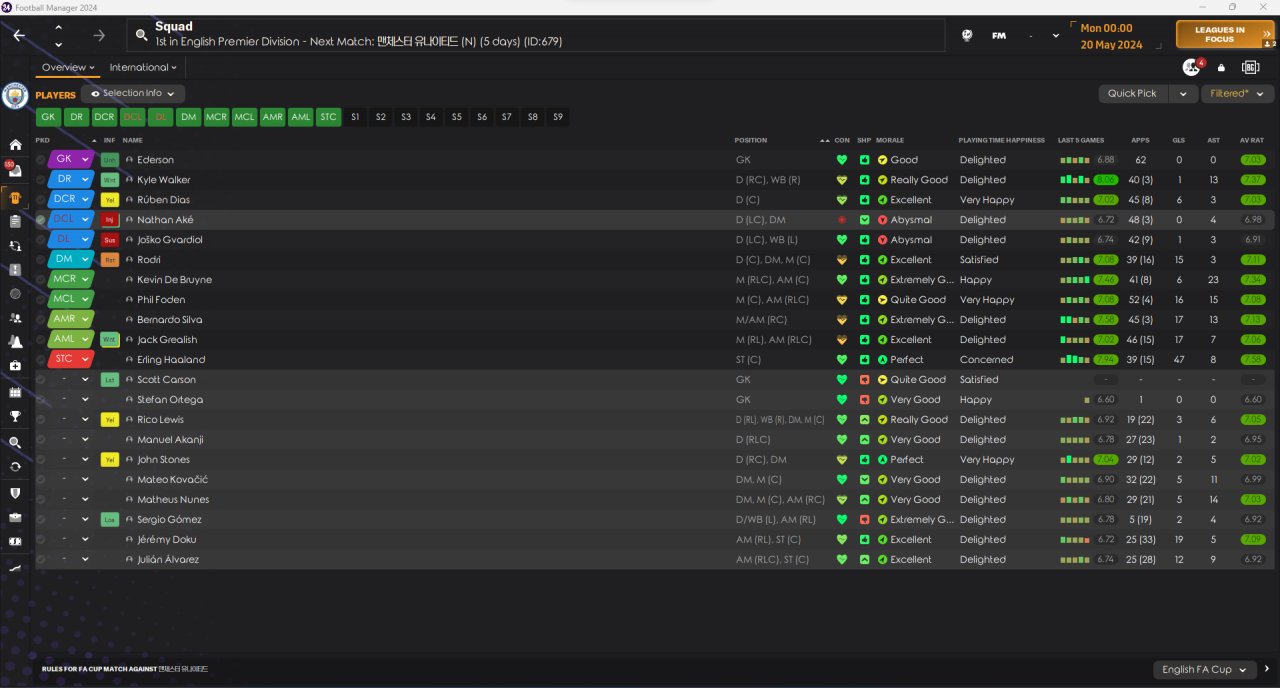Toggle pick circle for Julián Álvarez
This screenshot has height=688, width=1280.
(x=41, y=560)
